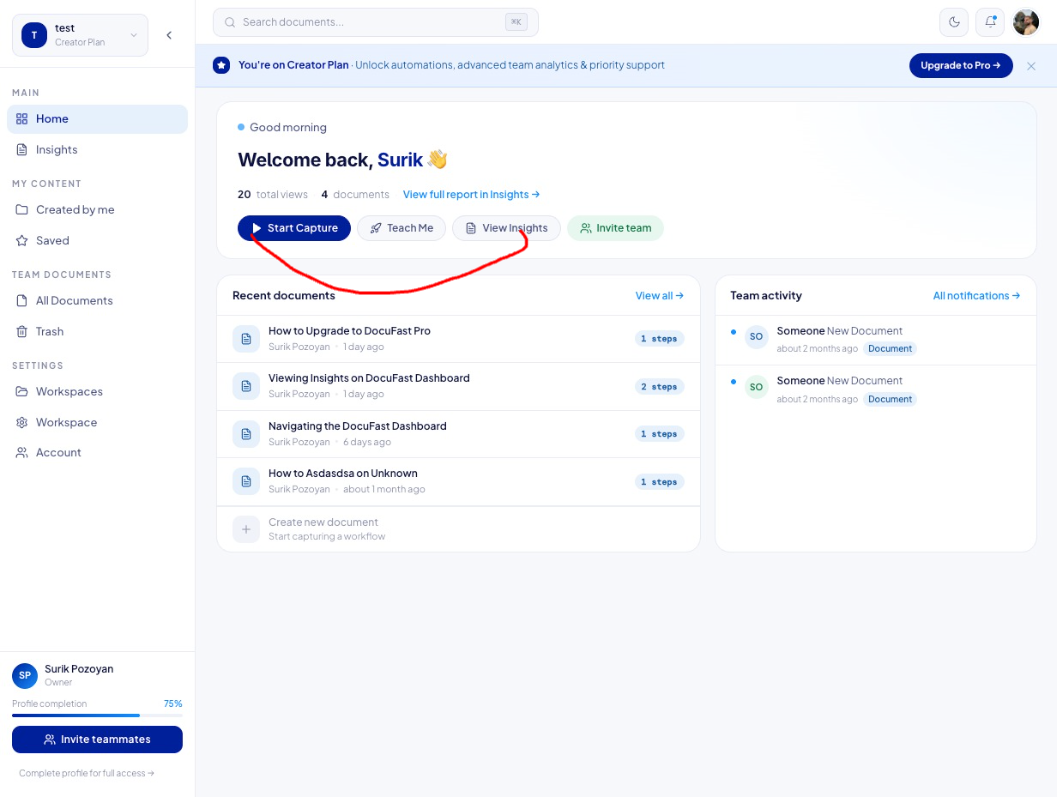This screenshot has width=1057, height=797.
Task: Open the notifications bell
Action: 990,22
